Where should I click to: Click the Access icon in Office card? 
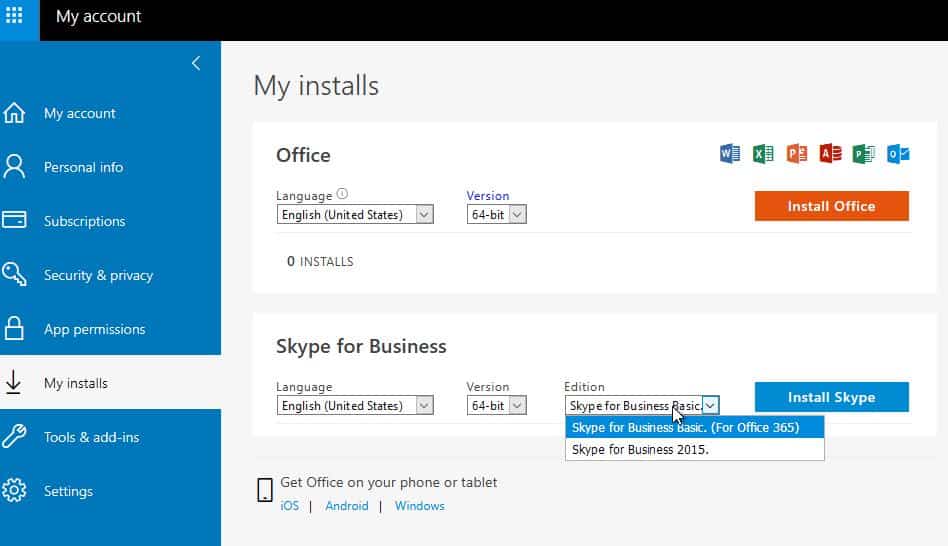click(x=830, y=154)
